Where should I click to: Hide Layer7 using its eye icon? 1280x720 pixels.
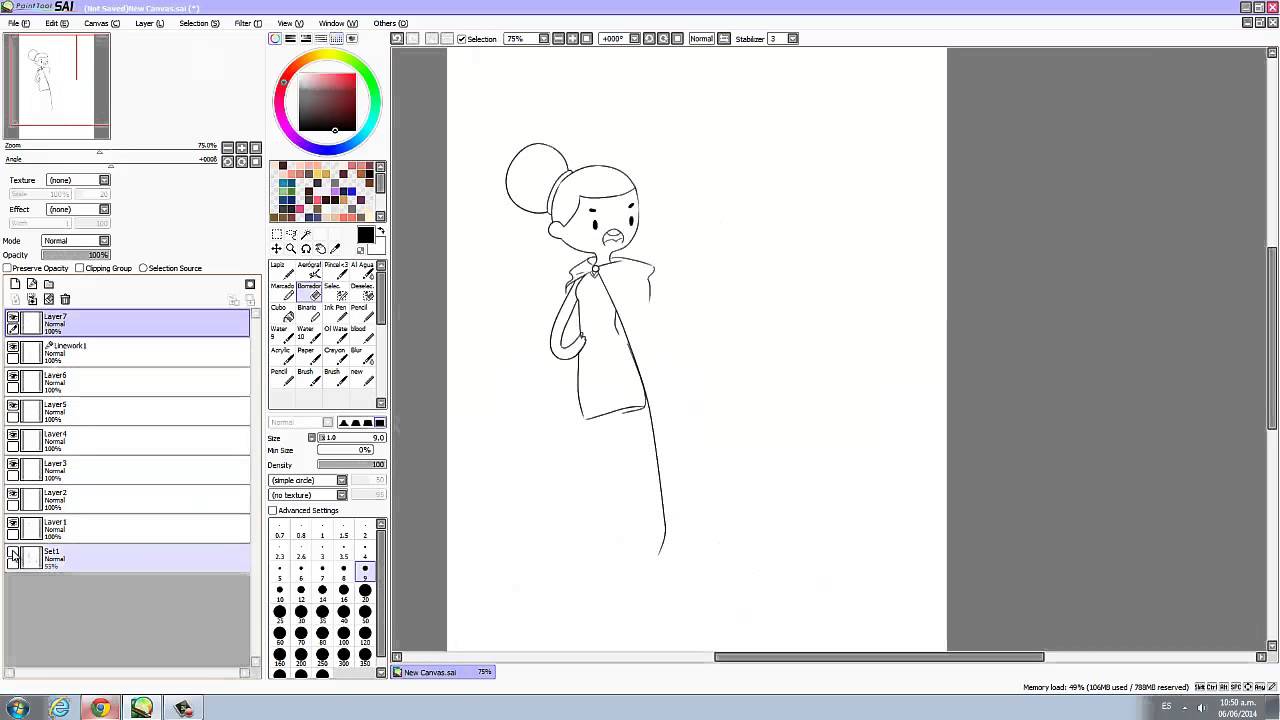pos(13,317)
